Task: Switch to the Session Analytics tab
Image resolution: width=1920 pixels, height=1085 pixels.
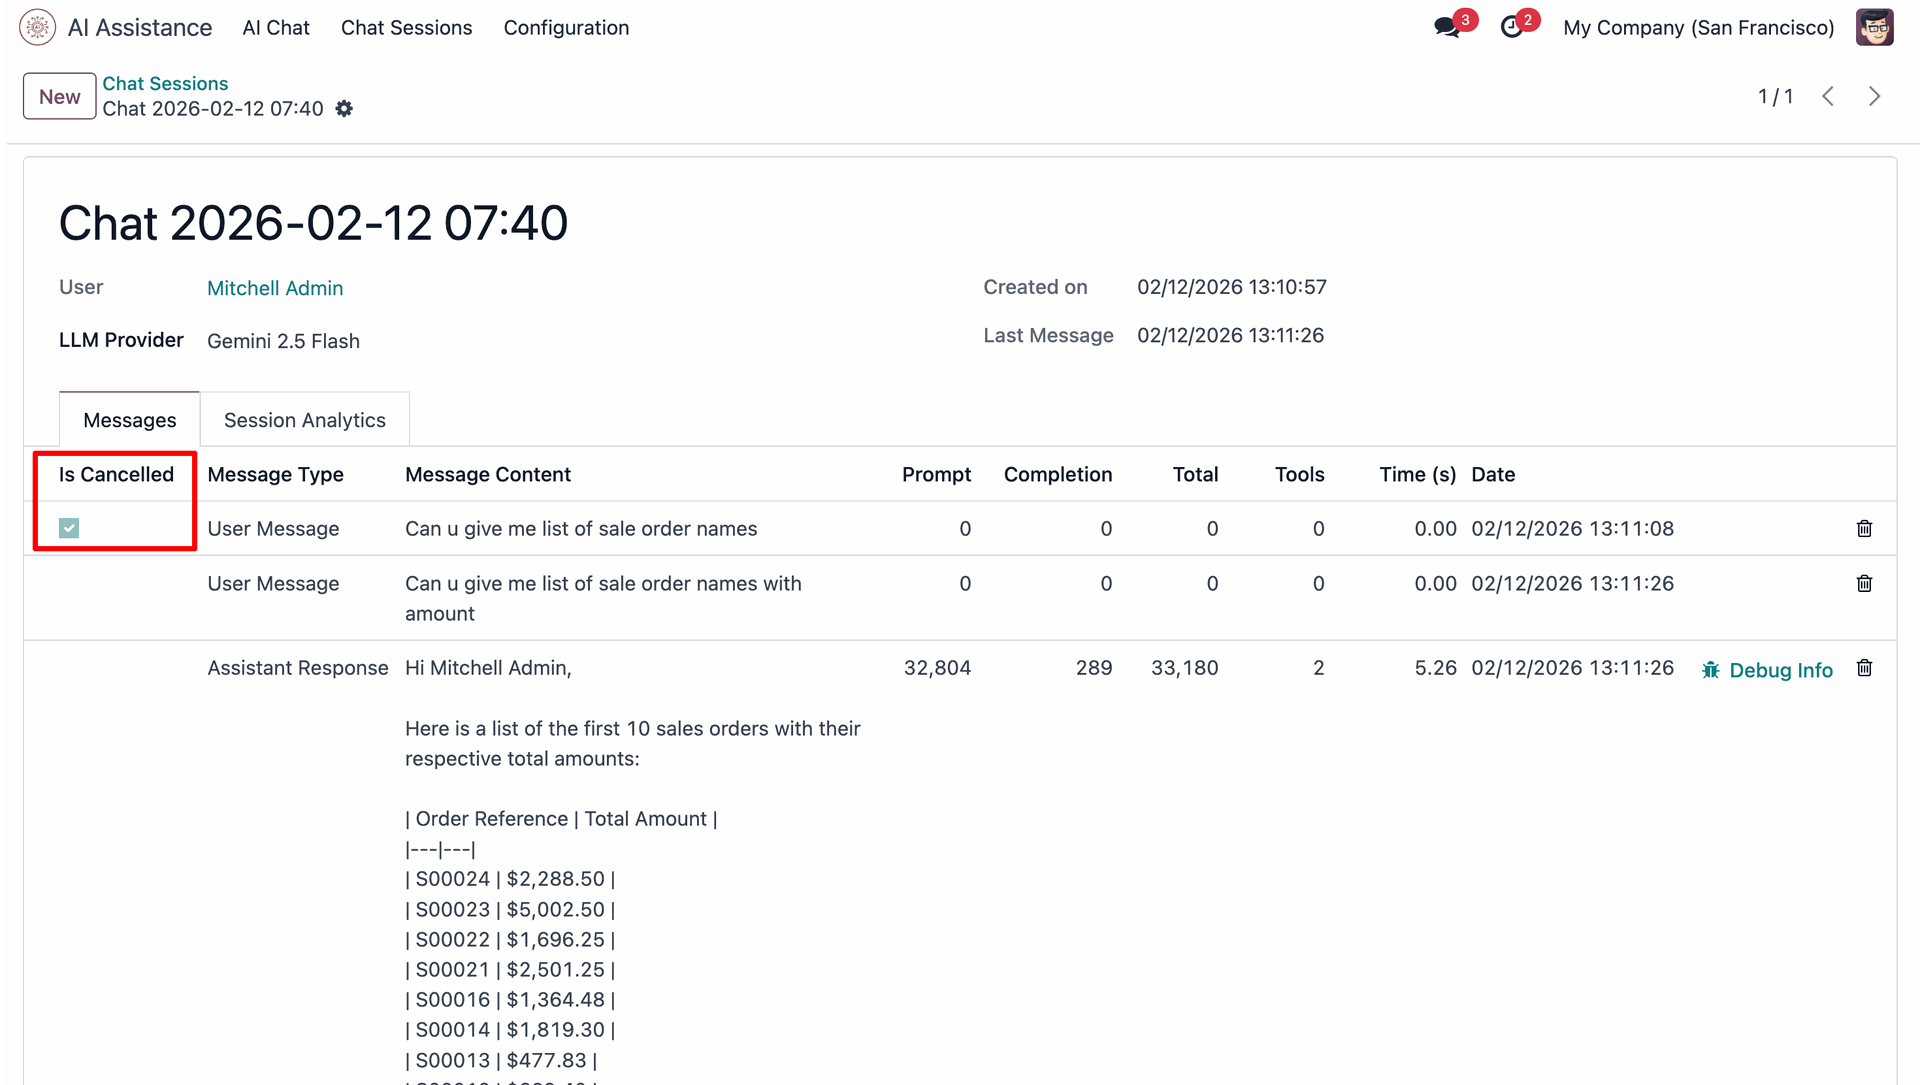Action: (x=304, y=420)
